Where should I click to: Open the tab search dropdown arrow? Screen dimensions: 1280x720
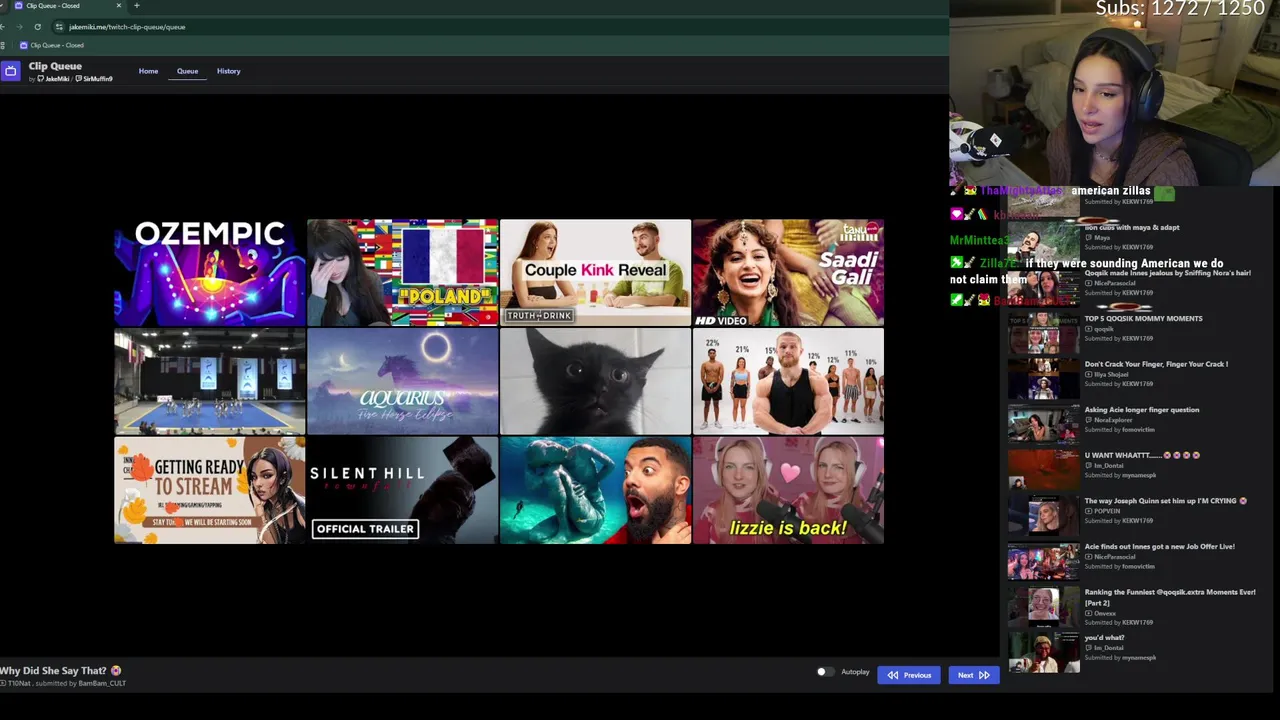coord(3,6)
